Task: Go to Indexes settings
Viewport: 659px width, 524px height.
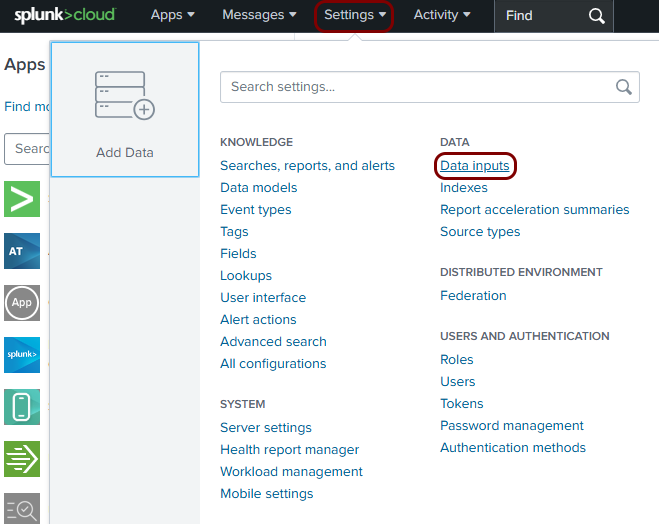Action: click(x=464, y=188)
